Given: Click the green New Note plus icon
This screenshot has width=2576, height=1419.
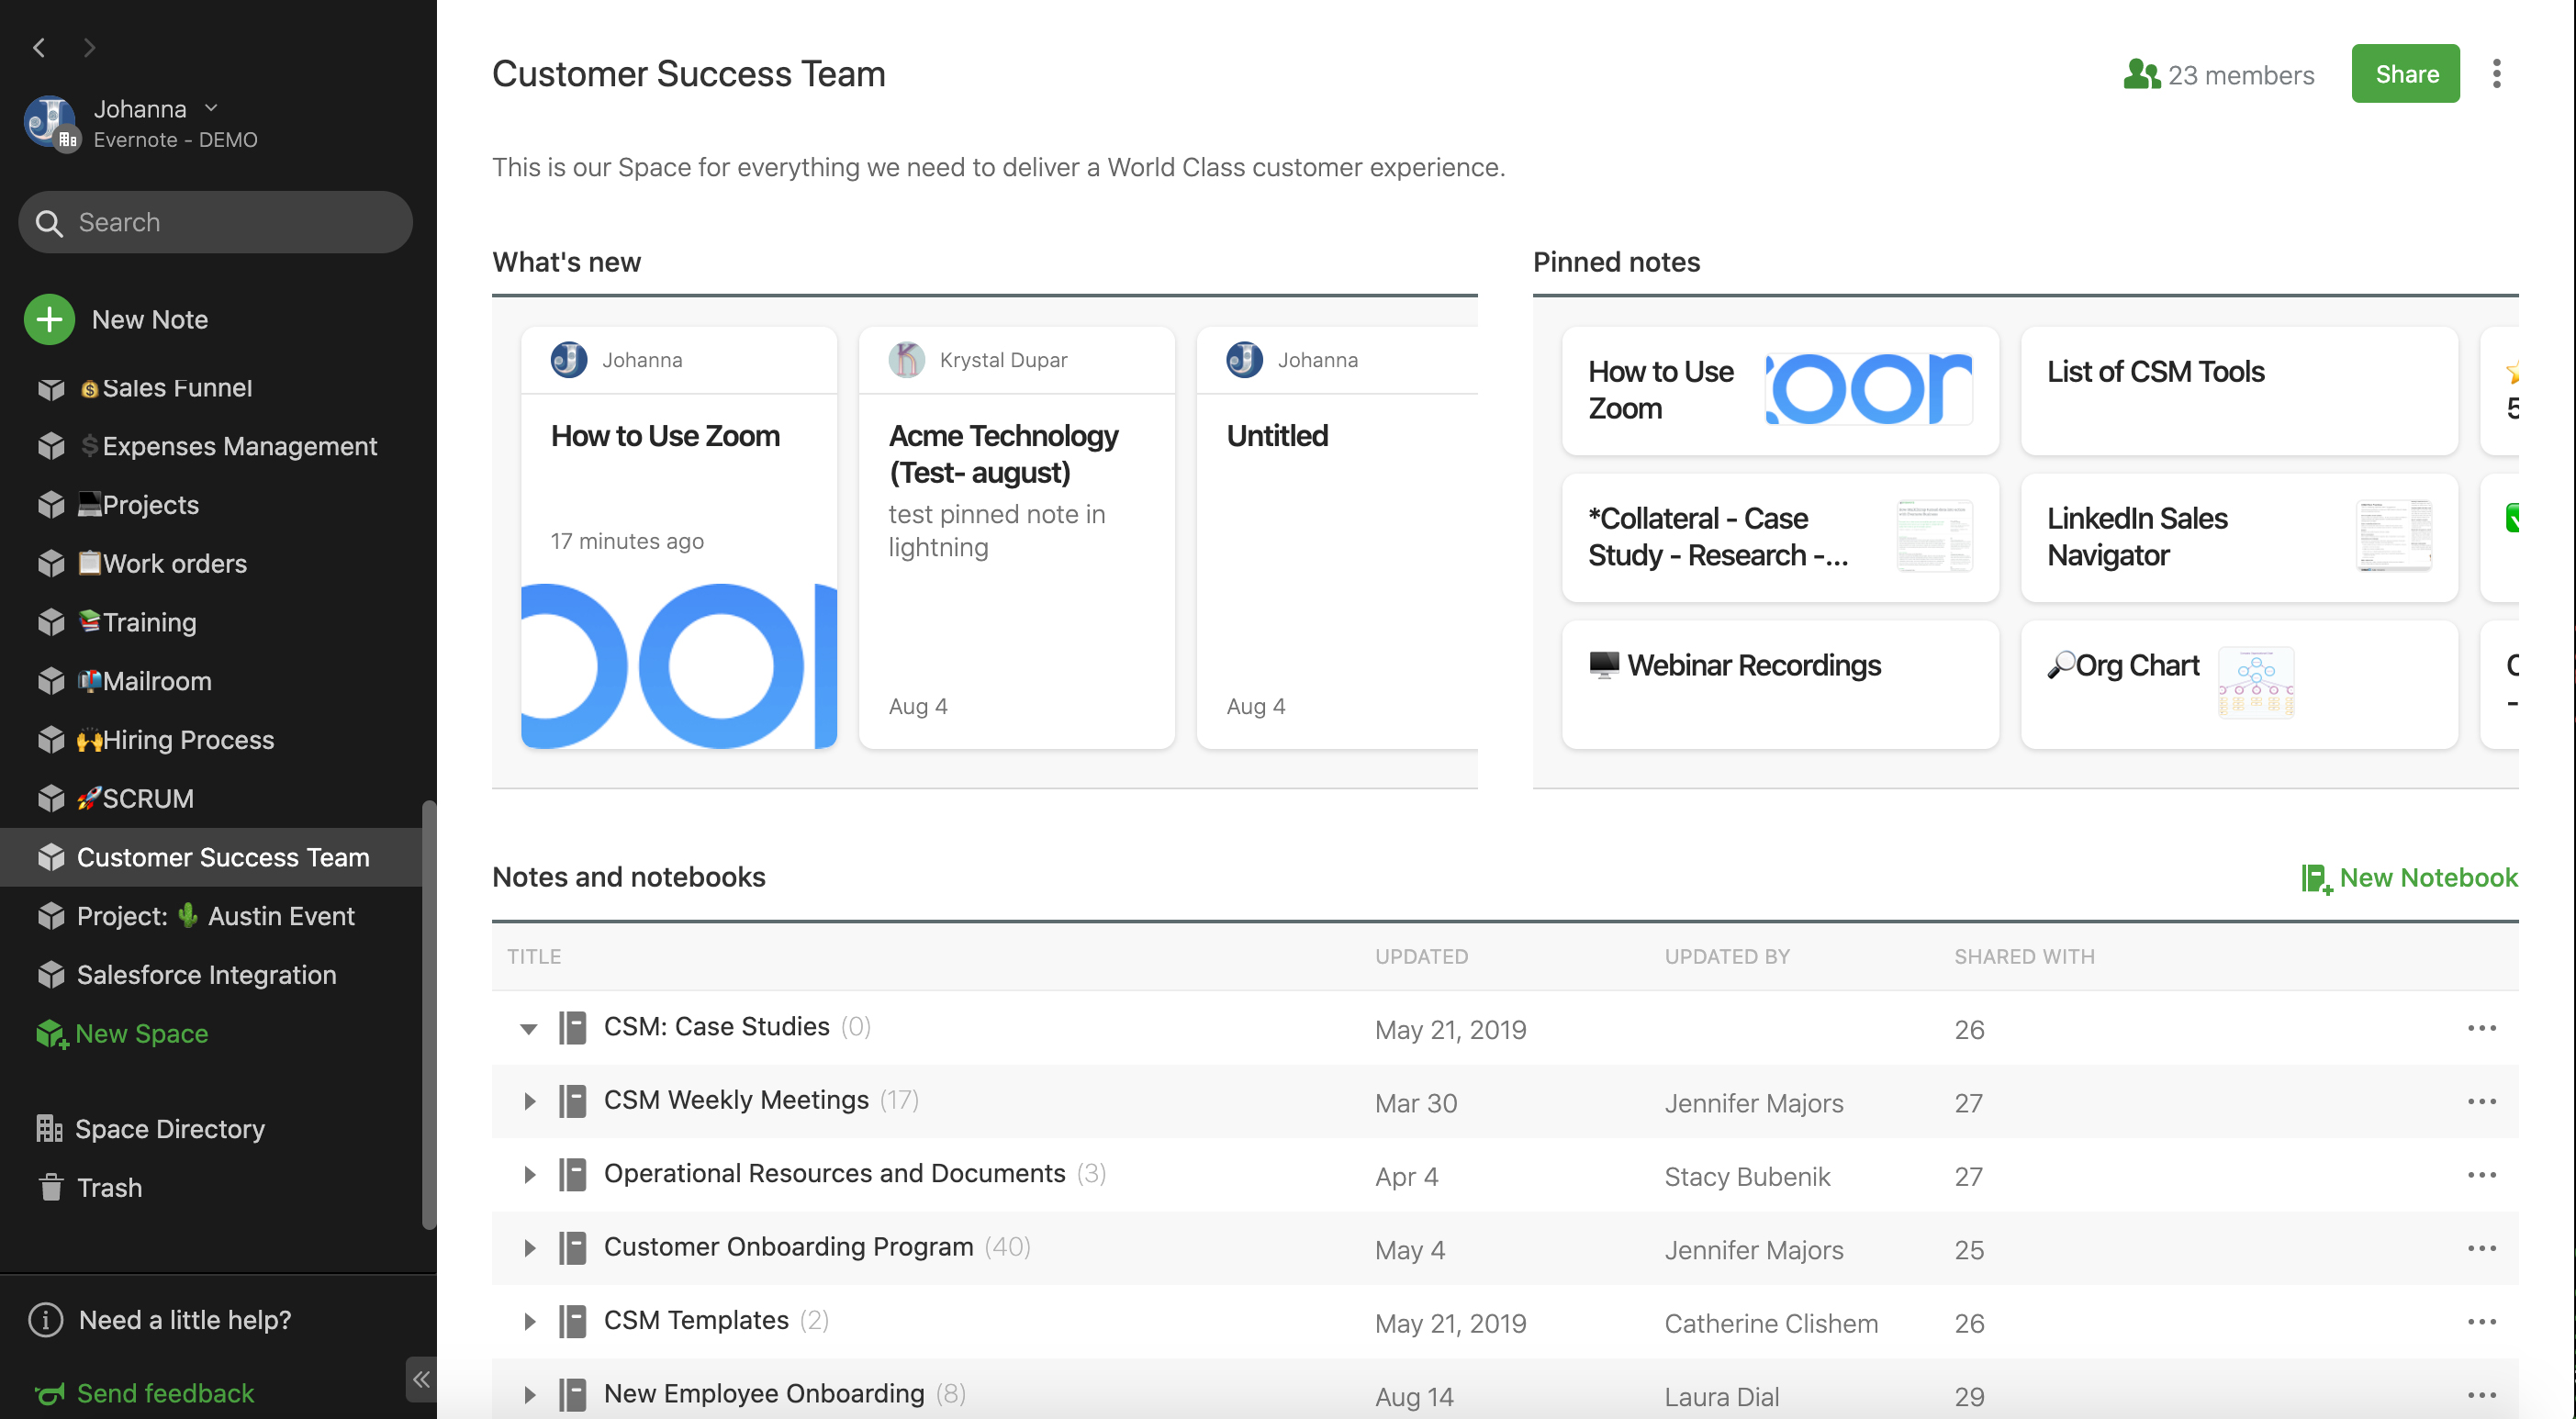Looking at the screenshot, I should point(49,320).
